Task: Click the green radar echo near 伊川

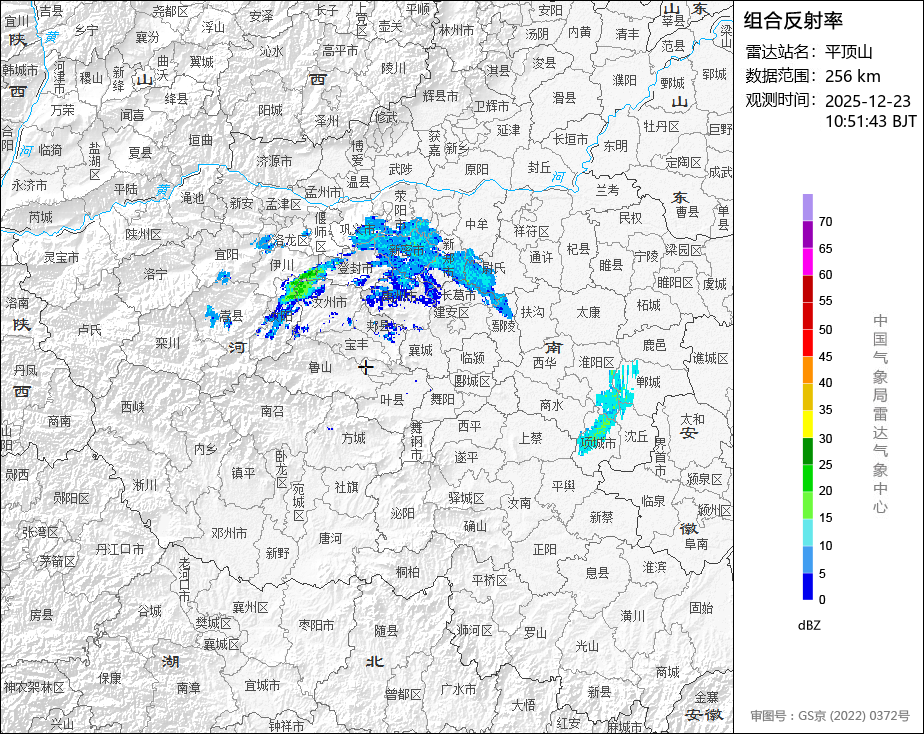Action: pos(302,284)
